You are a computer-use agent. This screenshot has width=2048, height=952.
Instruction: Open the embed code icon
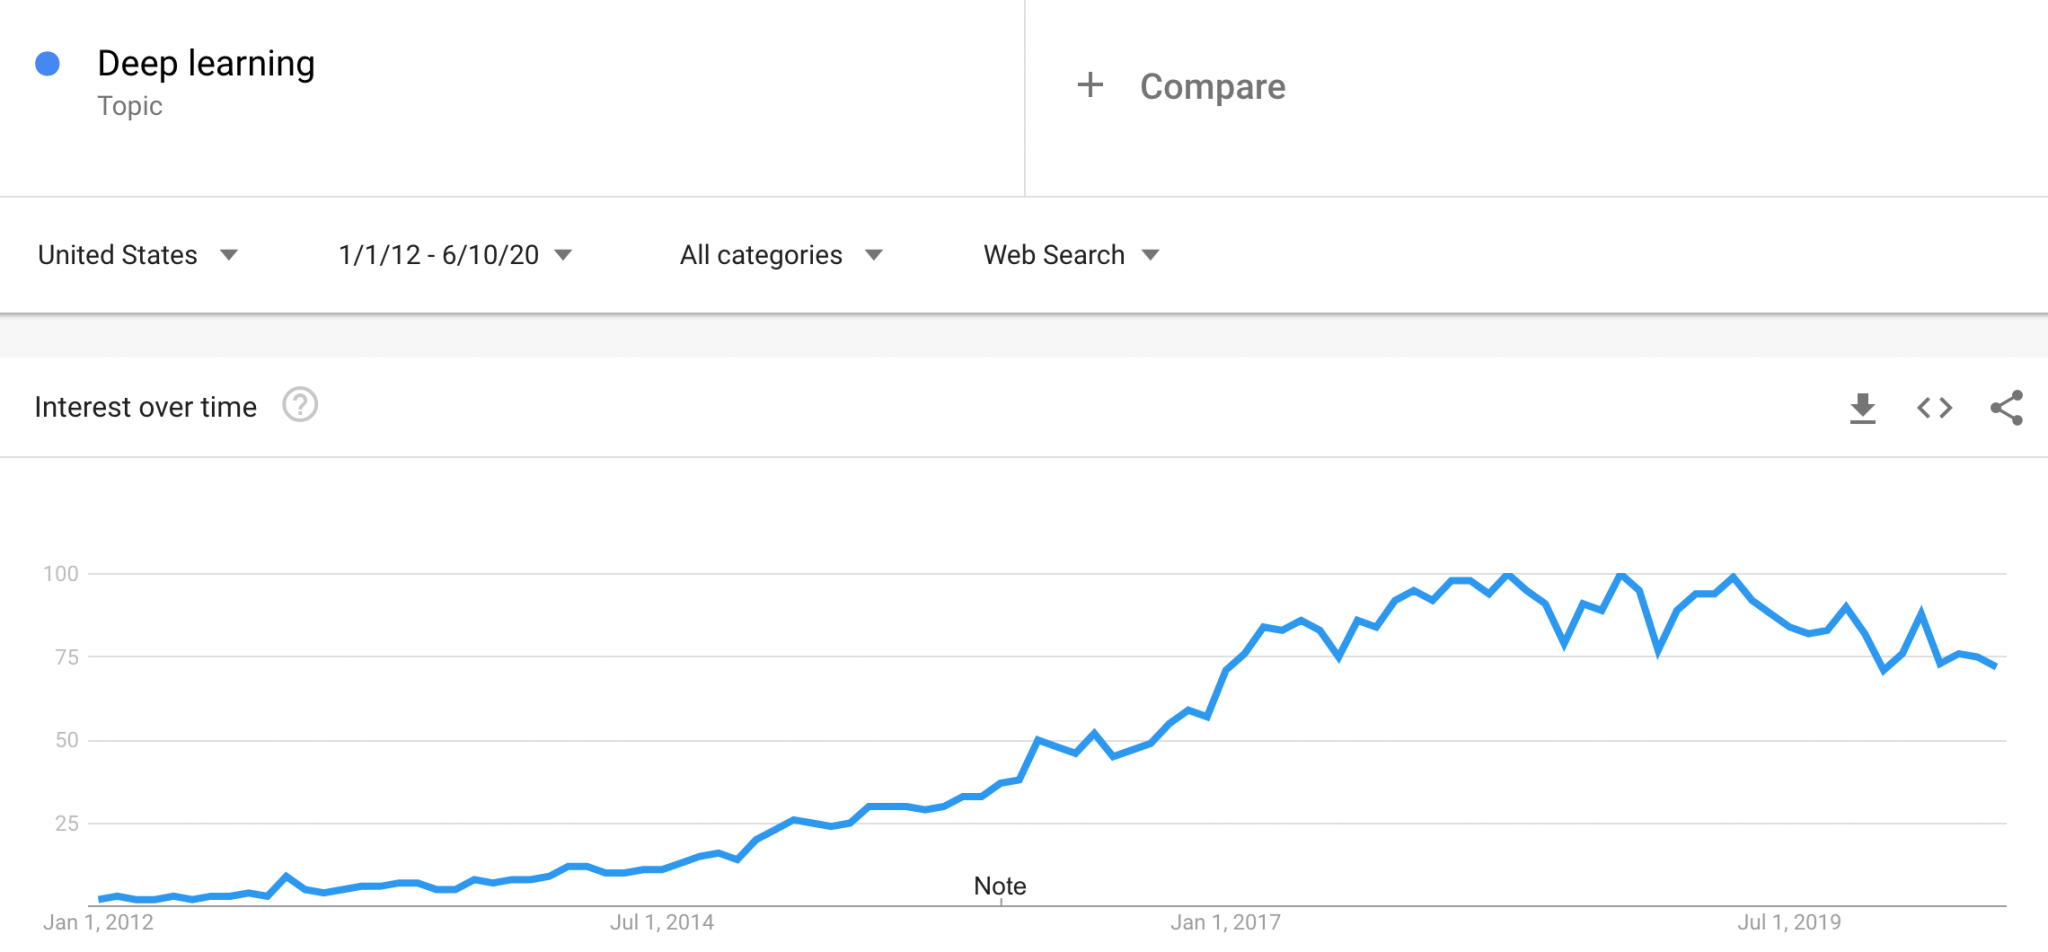[1934, 407]
